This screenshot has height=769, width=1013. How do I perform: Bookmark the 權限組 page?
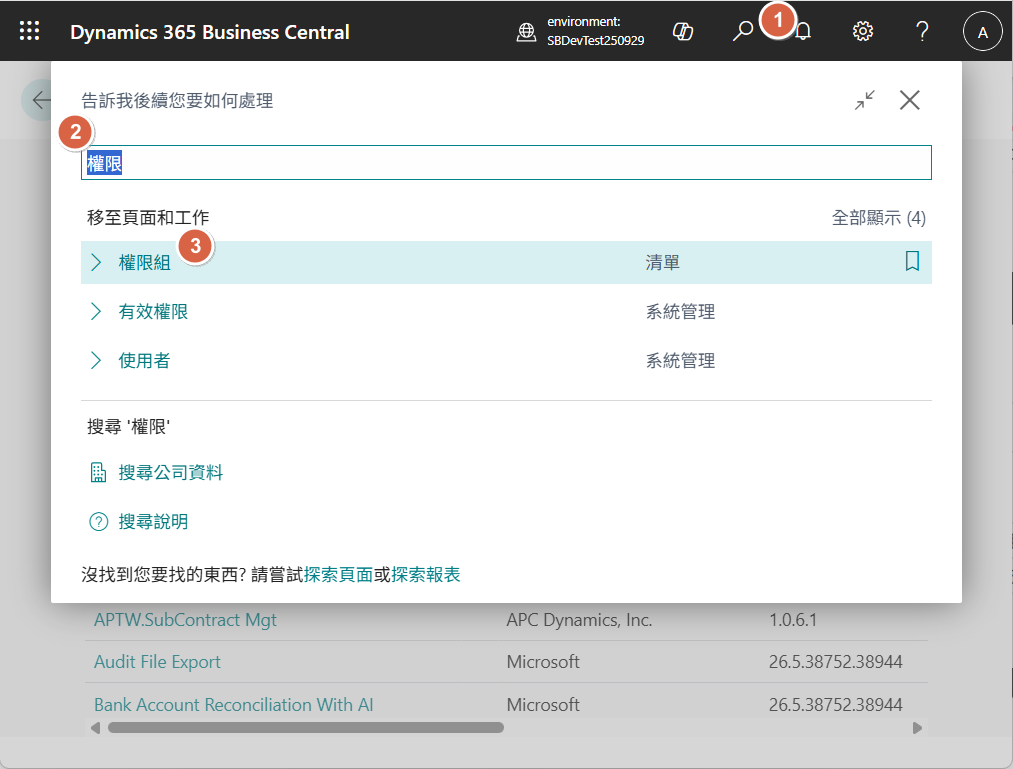pyautogui.click(x=912, y=262)
